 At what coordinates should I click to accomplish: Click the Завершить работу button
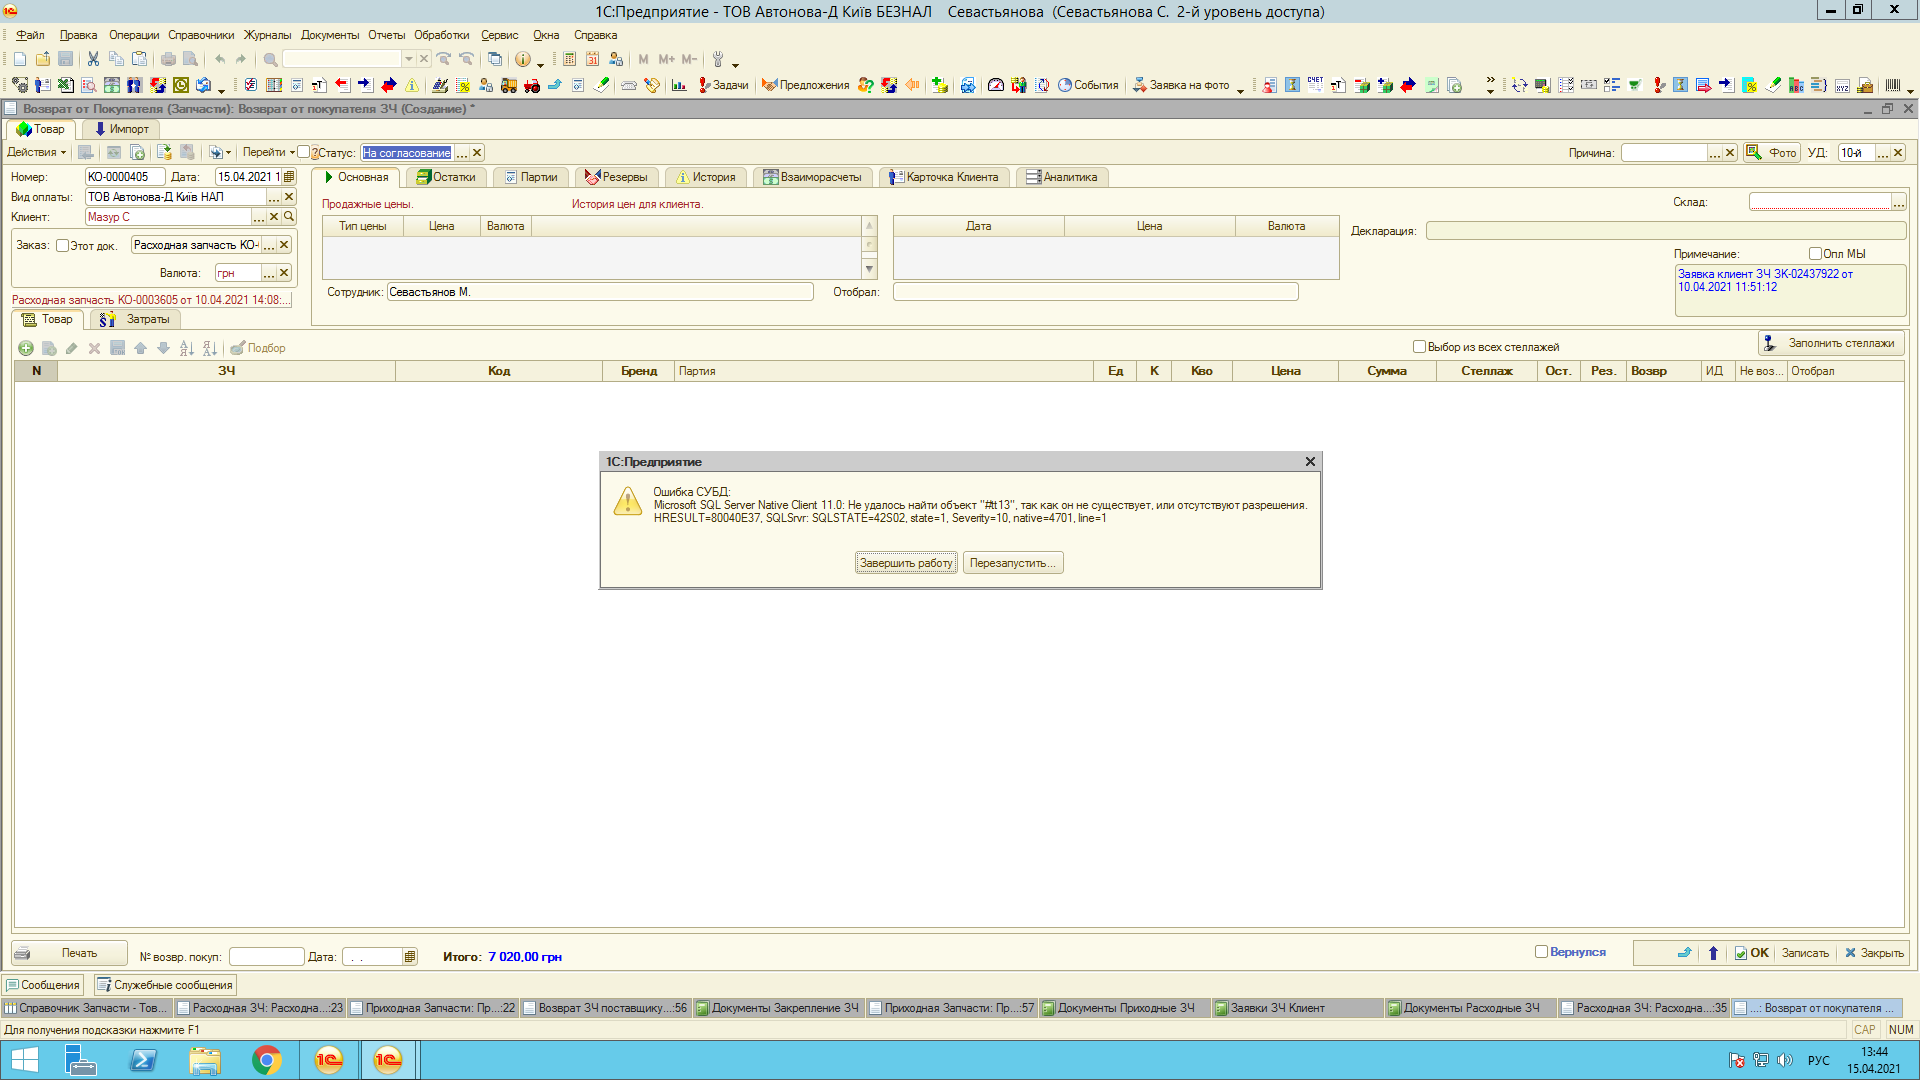pyautogui.click(x=906, y=563)
